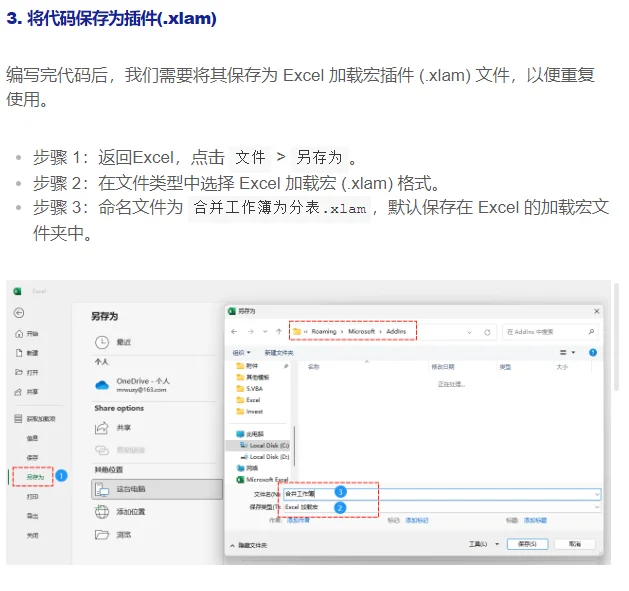Expand the view options dropdown arrow
The width and height of the screenshot is (629, 591).
(573, 352)
